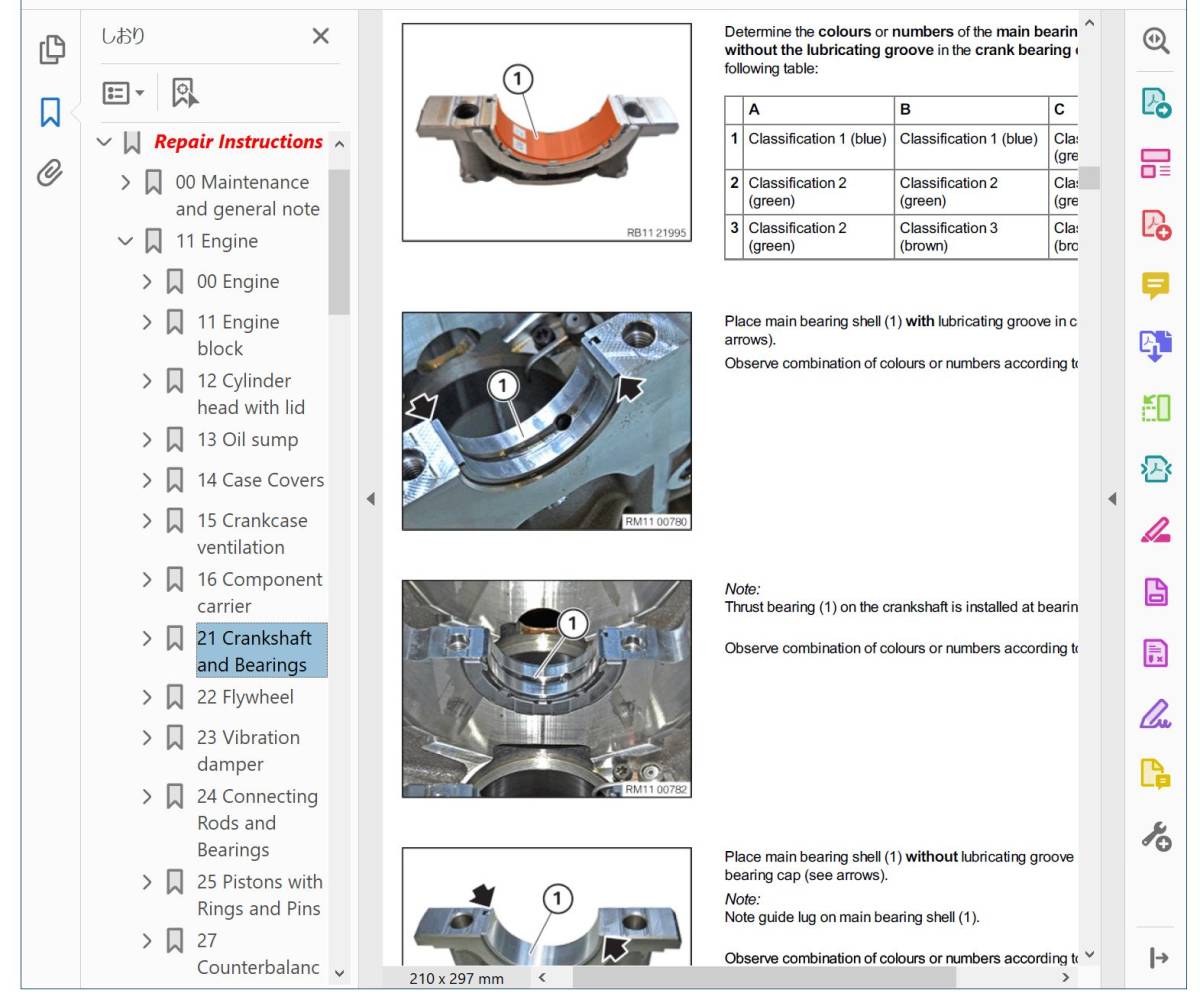Open the bookmark options dropdown menu
This screenshot has height=1003, width=1200.
tap(123, 93)
